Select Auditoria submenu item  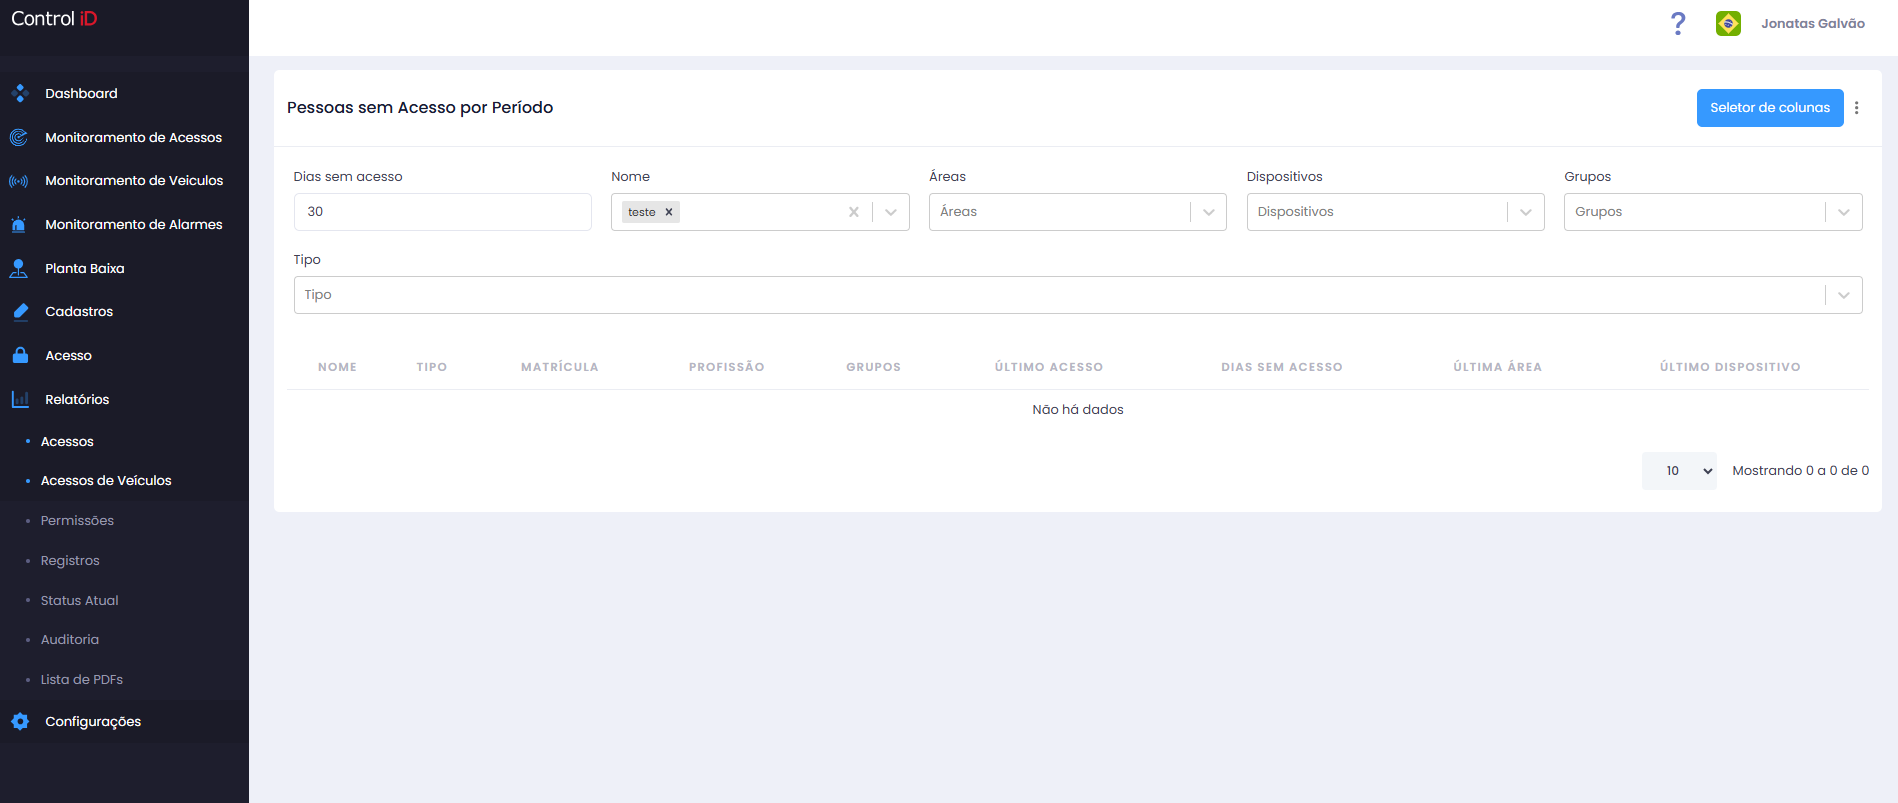click(70, 640)
